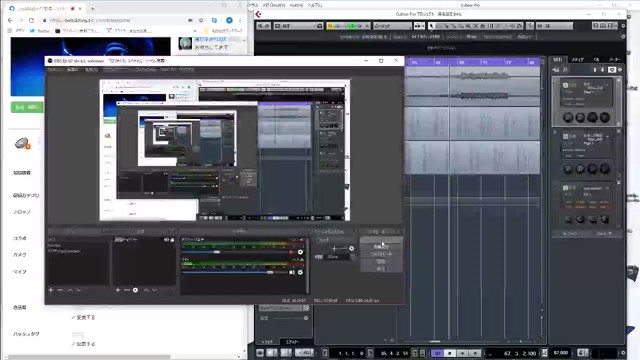This screenshot has height=360, width=640.
Task: Open the grid type dropdown in Cubase toolbar
Action: [x=392, y=26]
